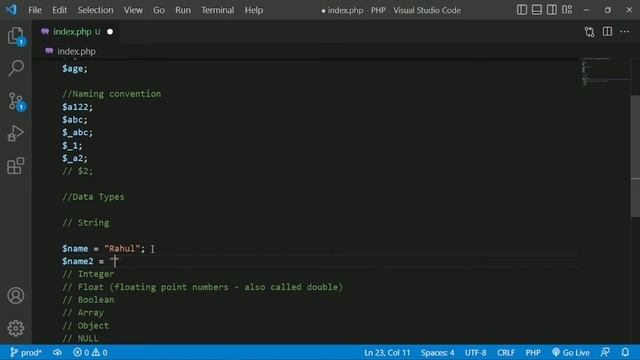
Task: Open the Source Control view
Action: pyautogui.click(x=16, y=101)
